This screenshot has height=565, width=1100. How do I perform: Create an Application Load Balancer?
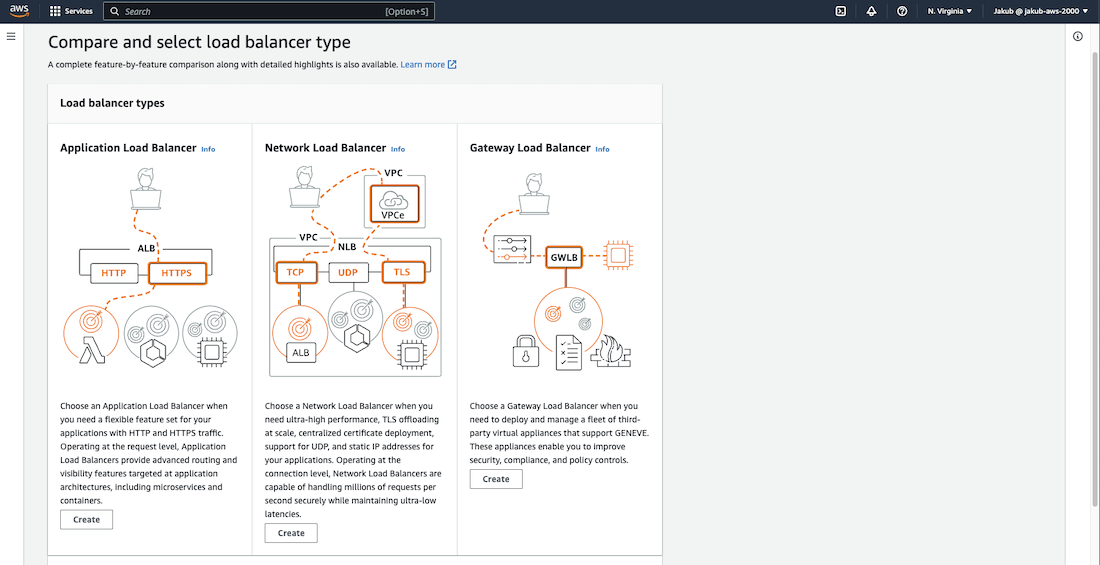click(86, 519)
